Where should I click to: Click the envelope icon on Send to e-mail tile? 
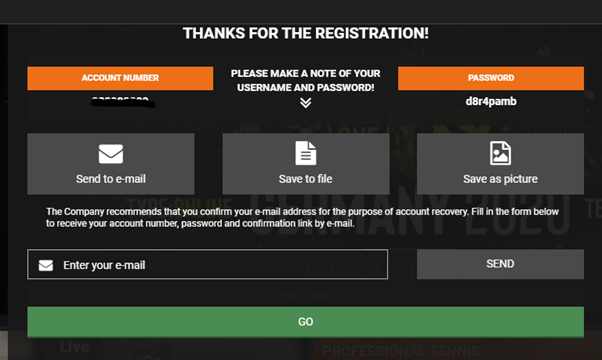coord(111,154)
